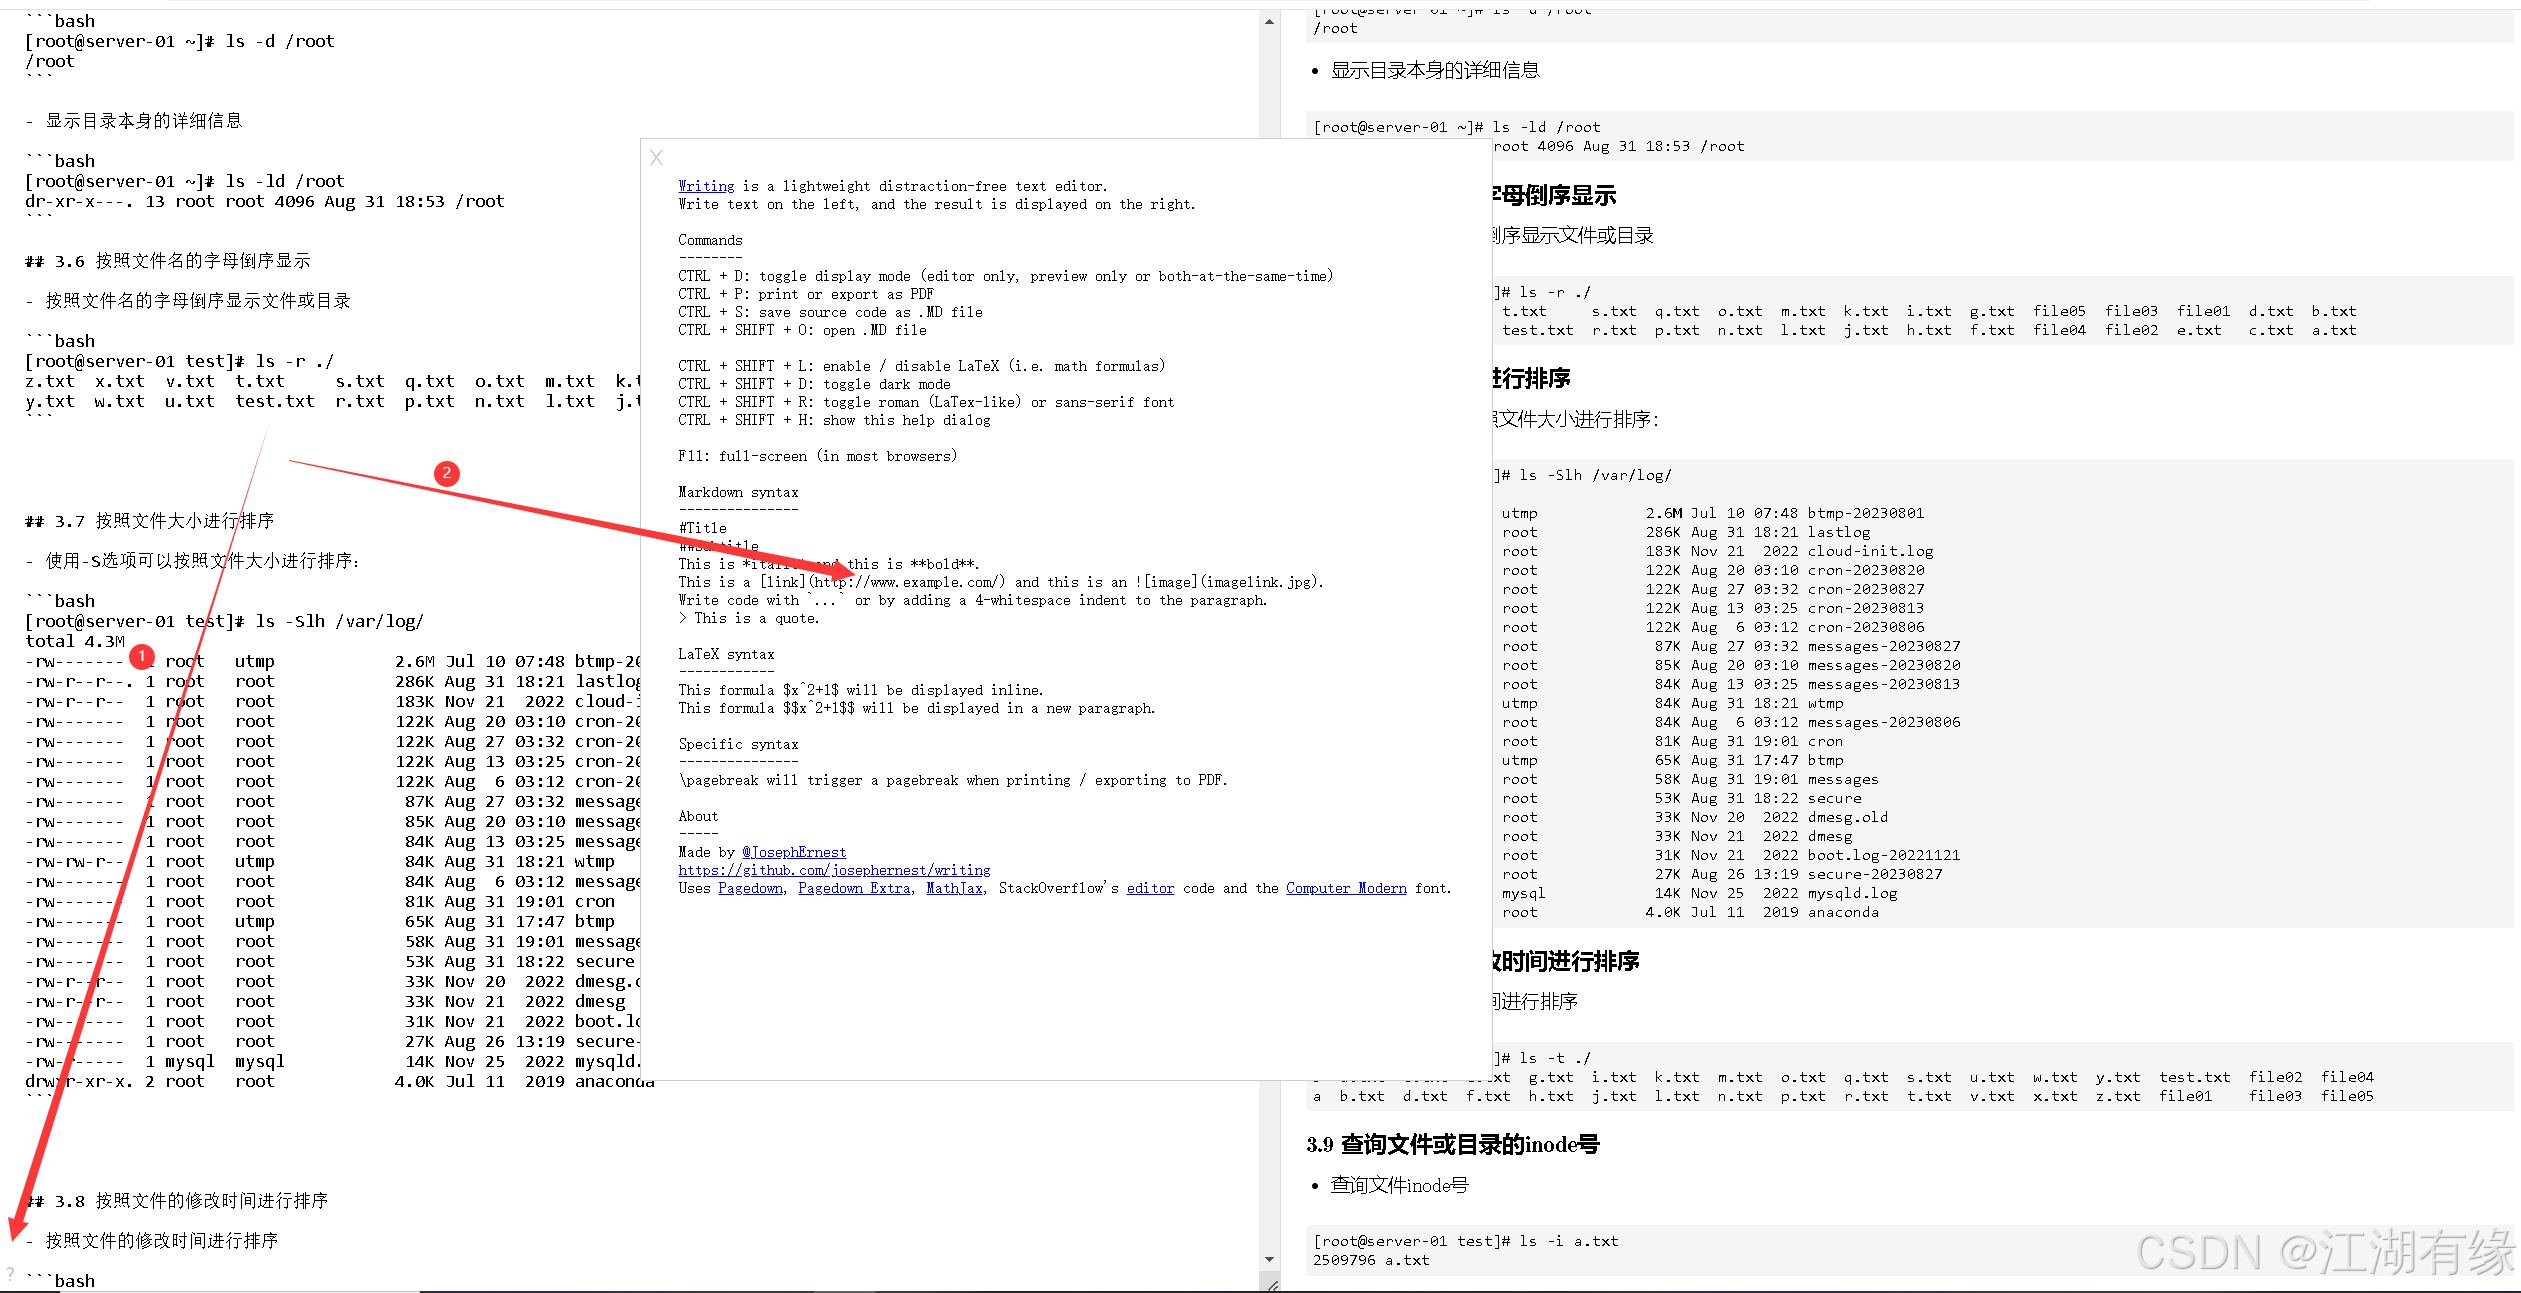The image size is (2521, 1293).
Task: Open the @JosephErnest link
Action: tap(794, 852)
